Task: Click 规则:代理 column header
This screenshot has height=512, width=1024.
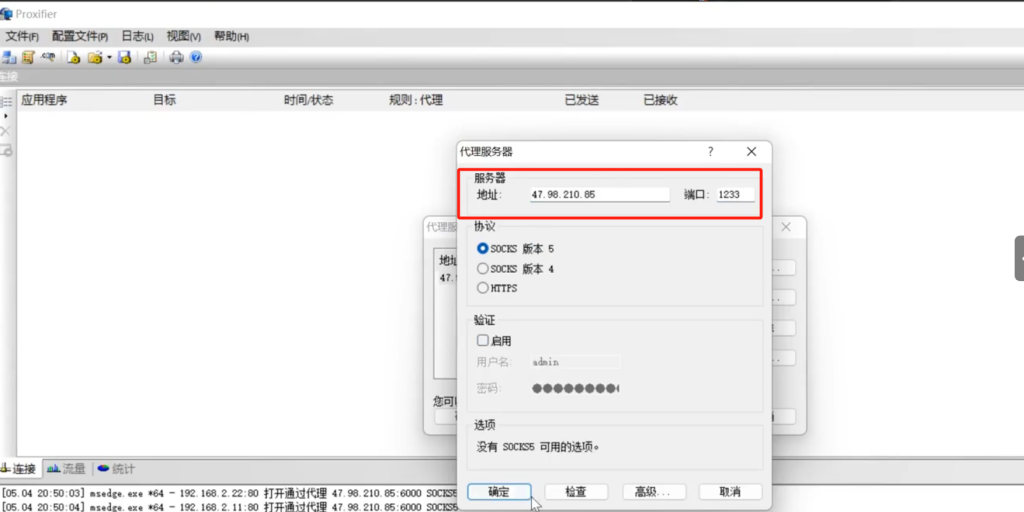Action: point(416,101)
